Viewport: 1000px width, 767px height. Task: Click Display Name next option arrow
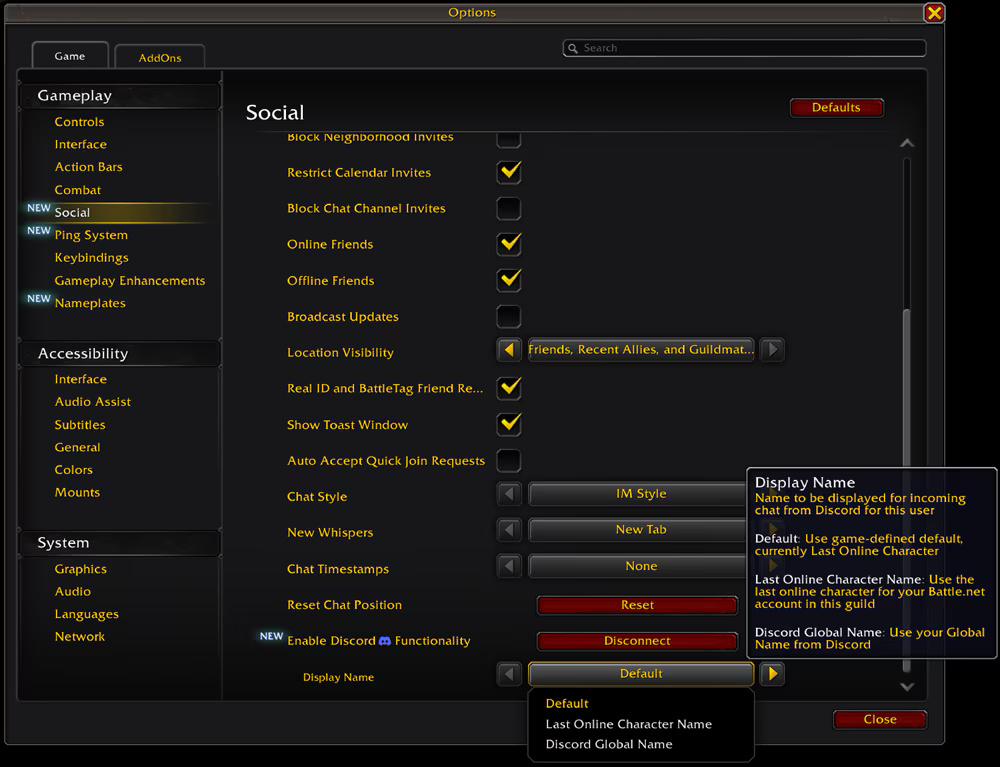[772, 674]
